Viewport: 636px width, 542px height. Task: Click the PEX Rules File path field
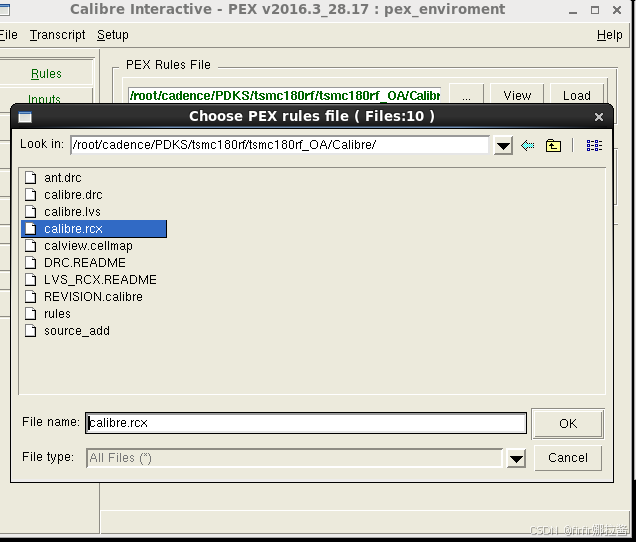(284, 96)
